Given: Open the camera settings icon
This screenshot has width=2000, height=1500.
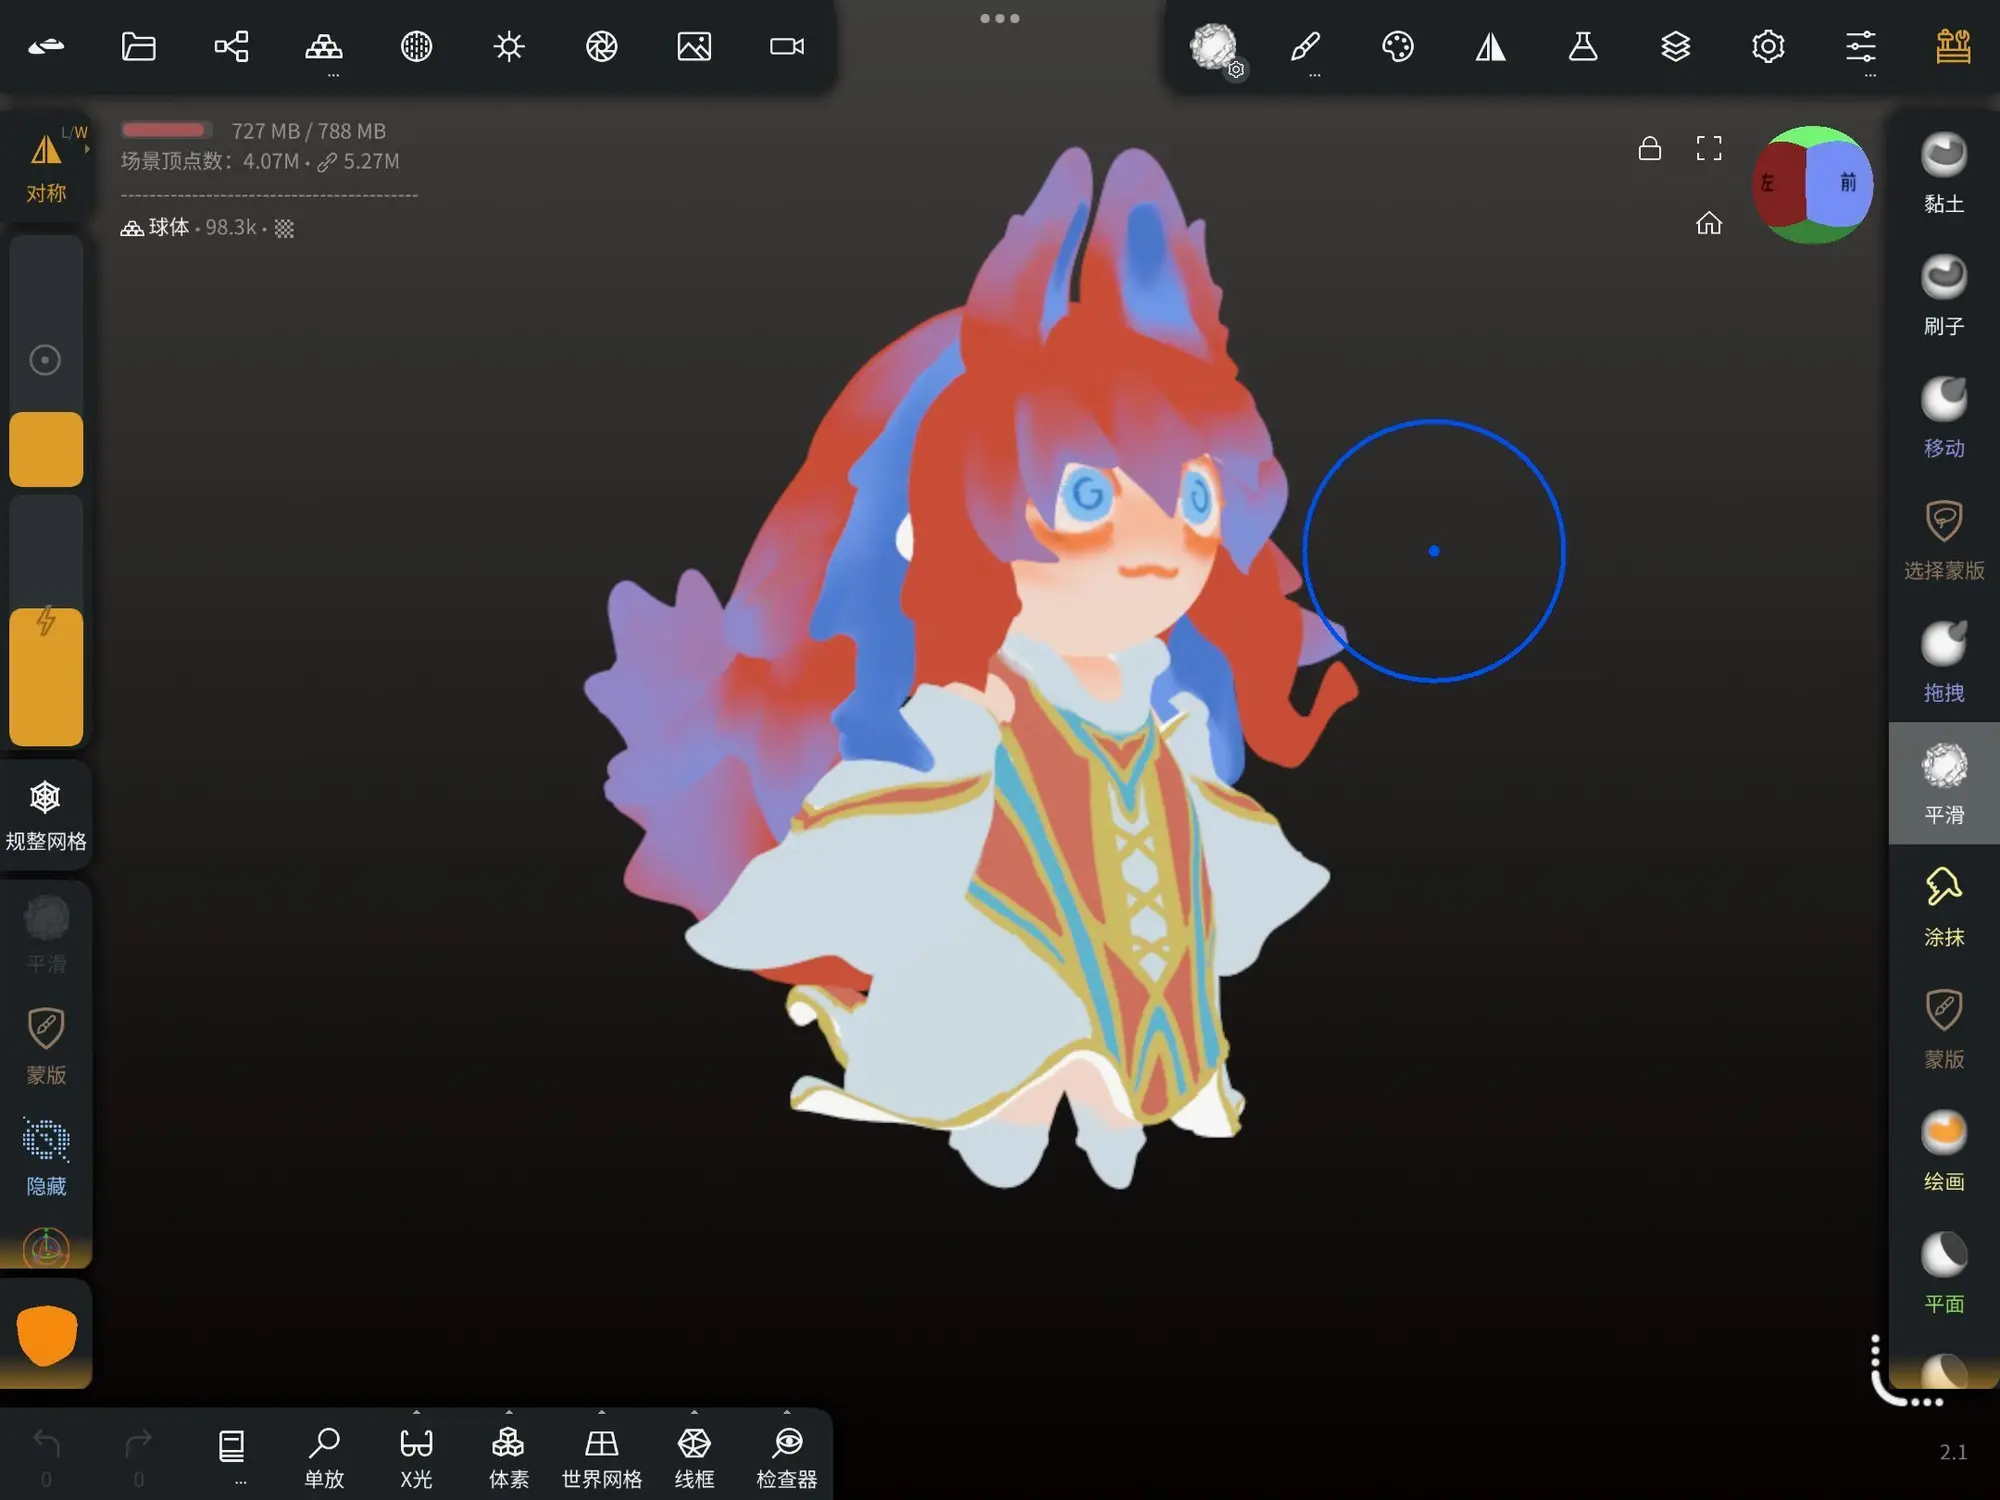Looking at the screenshot, I should [x=787, y=47].
